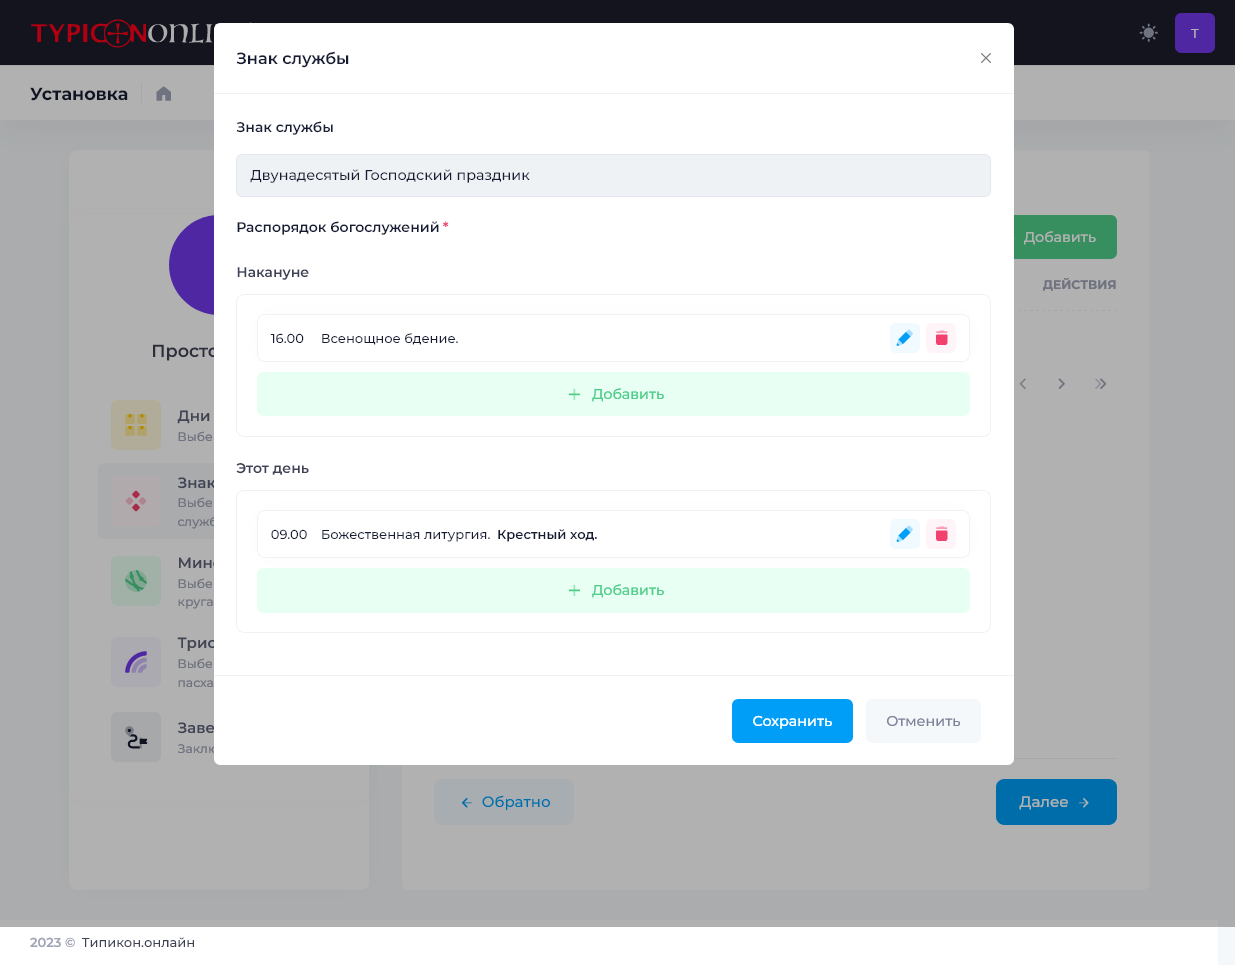The height and width of the screenshot is (965, 1235).
Task: Cancel with the Отменить button
Action: [923, 721]
